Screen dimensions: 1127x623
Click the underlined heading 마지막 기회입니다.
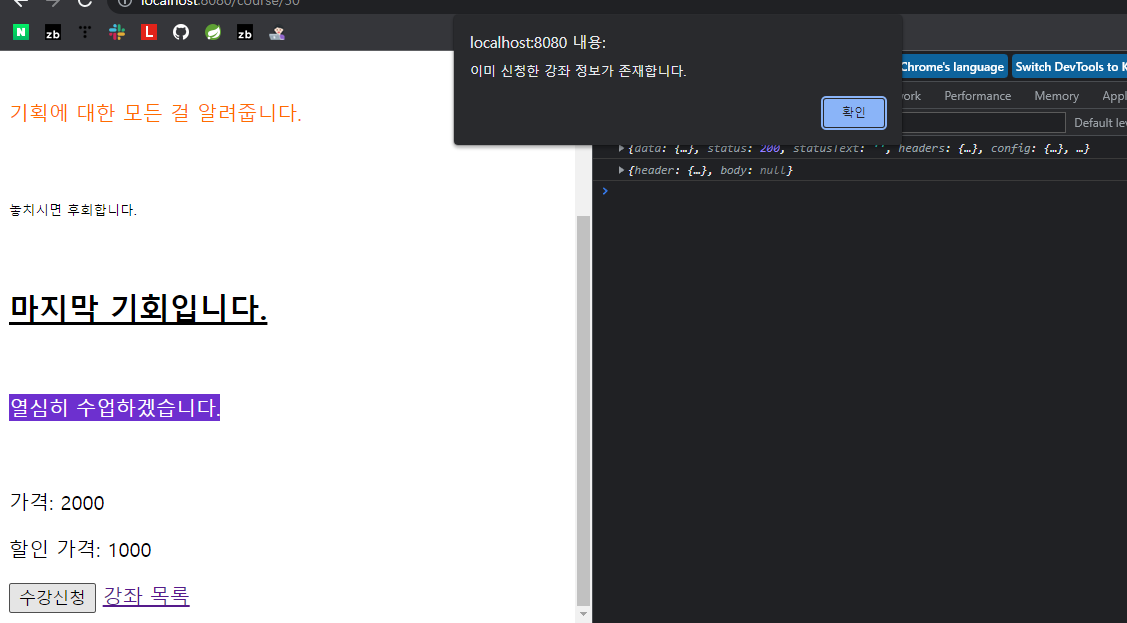[x=138, y=309]
